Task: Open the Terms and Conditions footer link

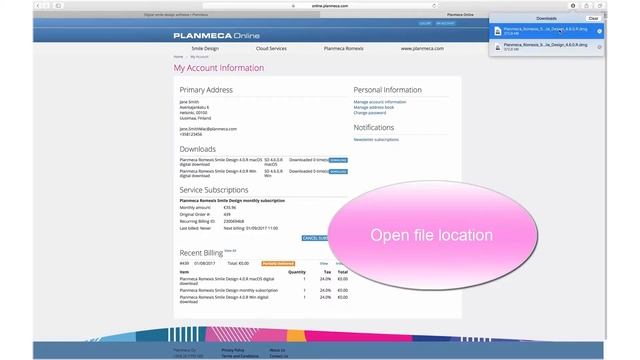Action: point(240,356)
